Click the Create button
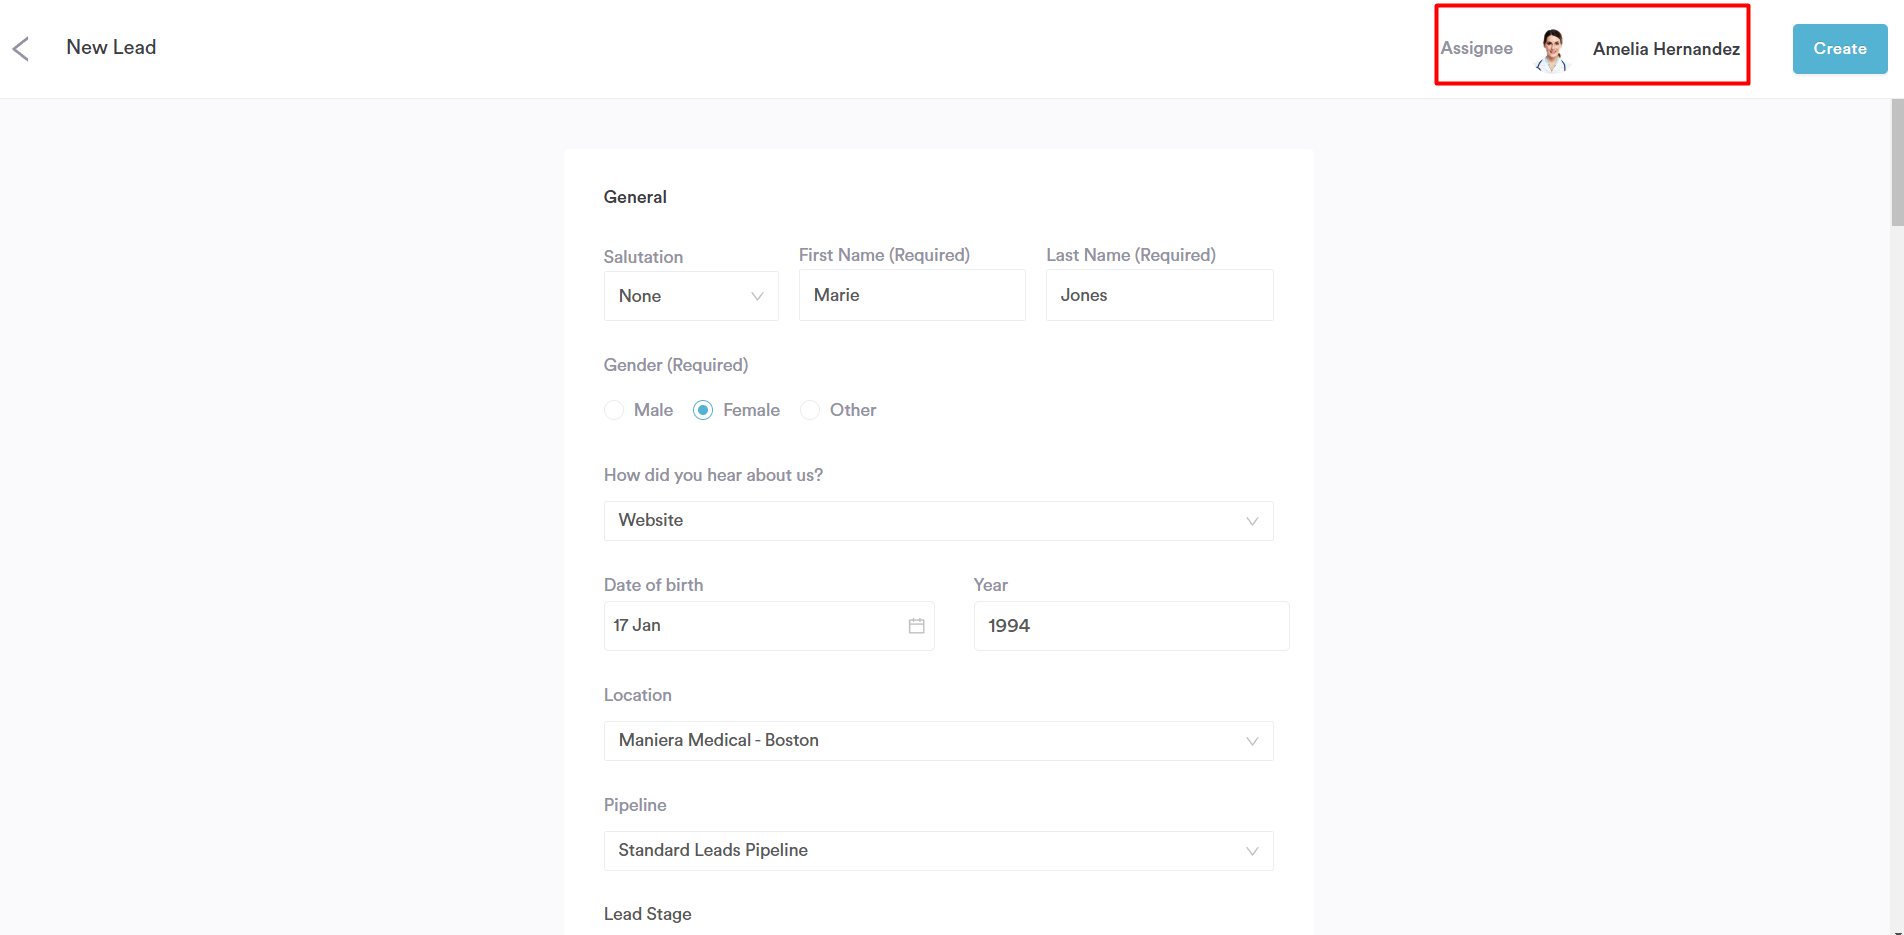Screen dimensions: 1904x935 pyautogui.click(x=1840, y=49)
